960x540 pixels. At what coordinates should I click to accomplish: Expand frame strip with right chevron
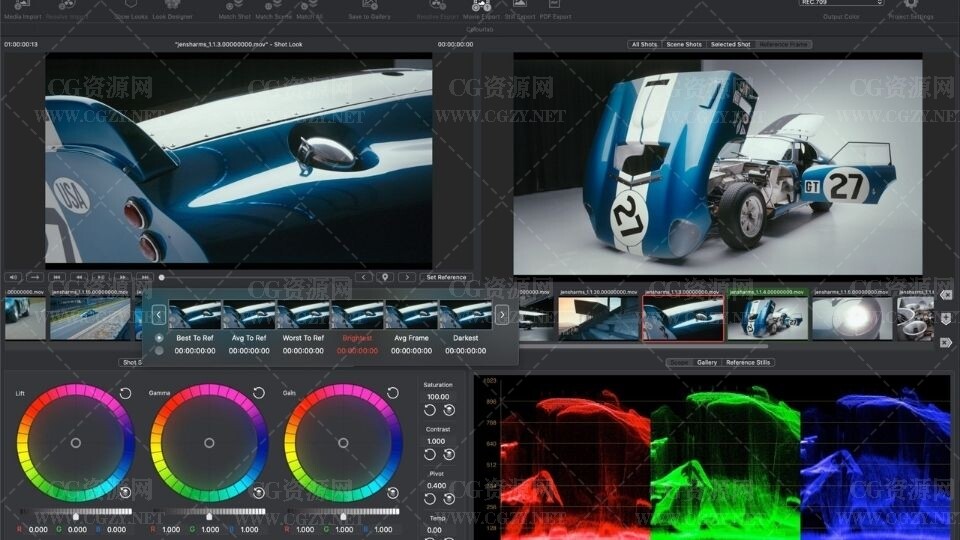[x=502, y=315]
